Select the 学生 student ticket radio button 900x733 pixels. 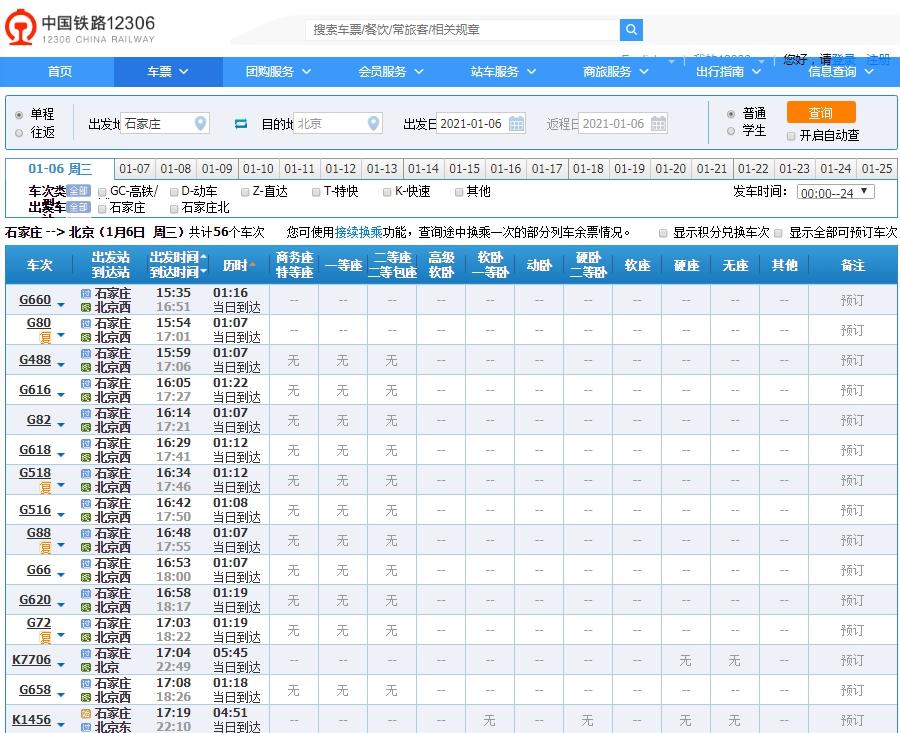point(731,131)
